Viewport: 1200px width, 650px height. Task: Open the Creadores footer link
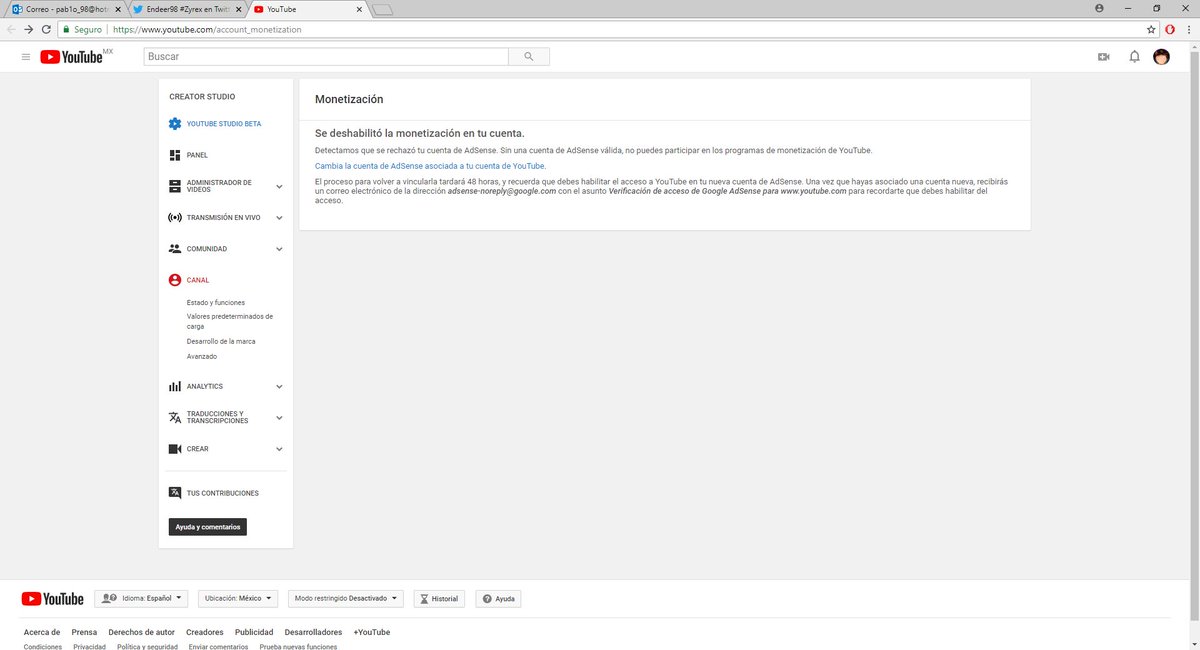tap(205, 632)
